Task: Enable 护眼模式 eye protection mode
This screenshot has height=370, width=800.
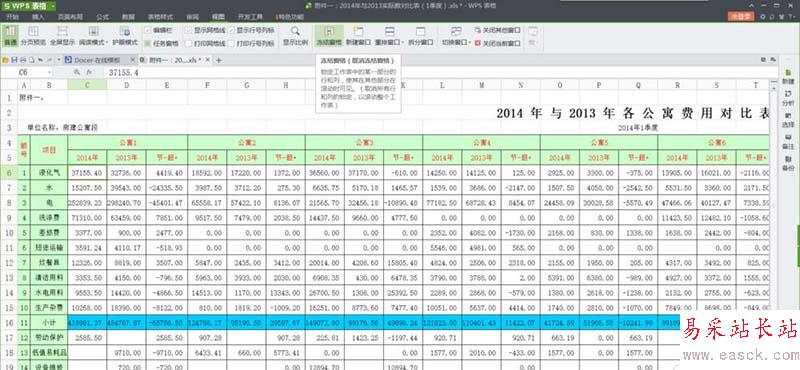Action: [x=124, y=36]
